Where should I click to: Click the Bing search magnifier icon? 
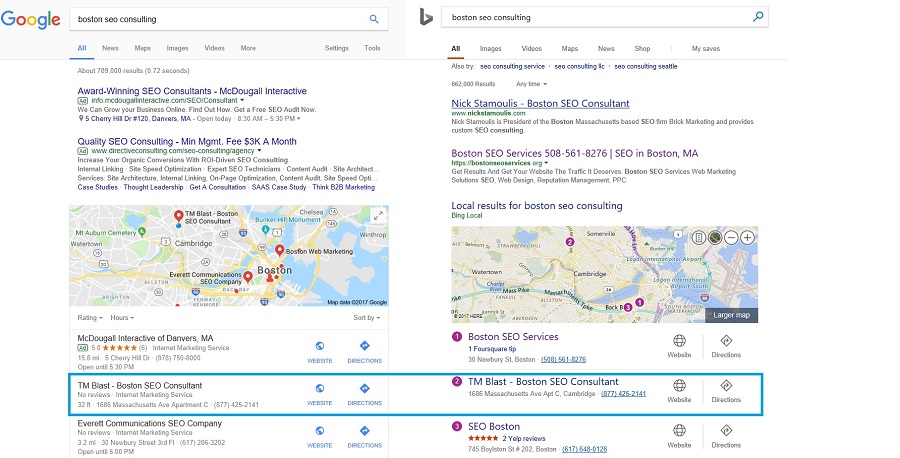[x=758, y=17]
